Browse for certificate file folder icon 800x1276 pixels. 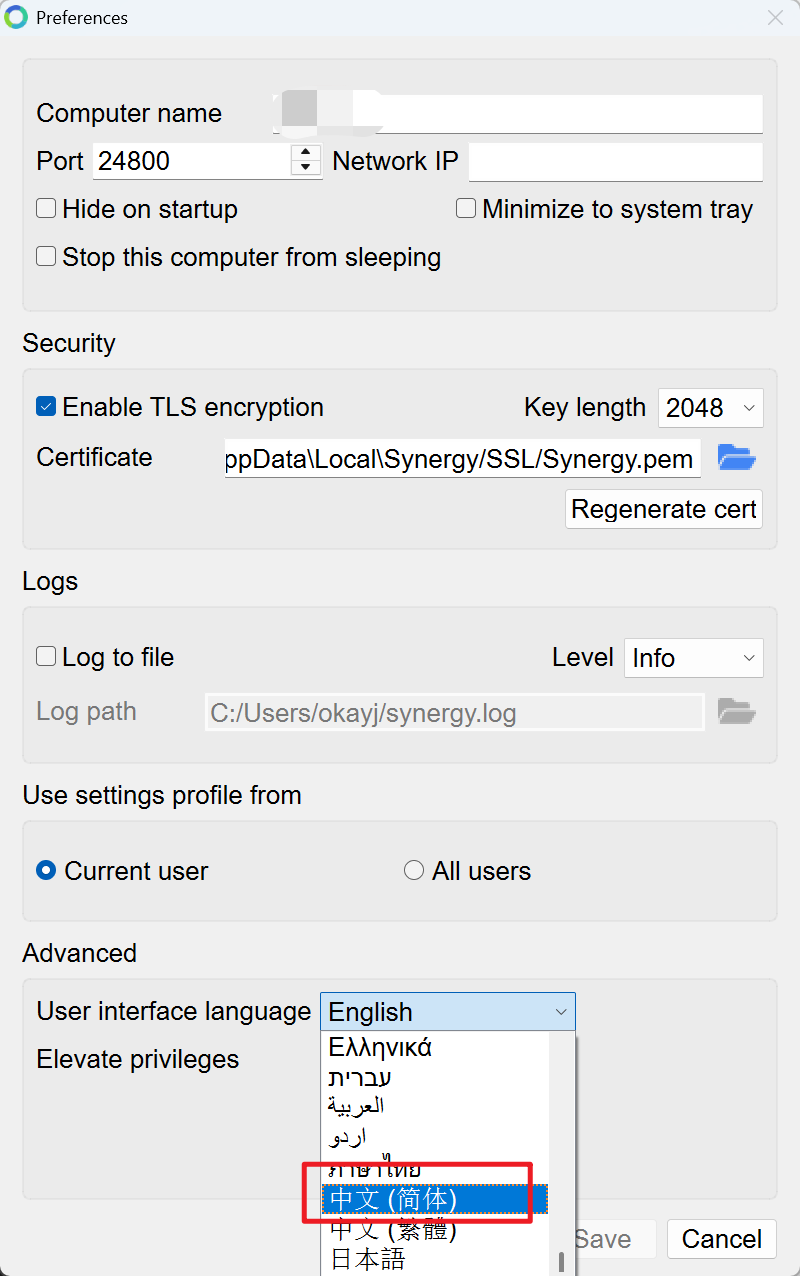(737, 459)
